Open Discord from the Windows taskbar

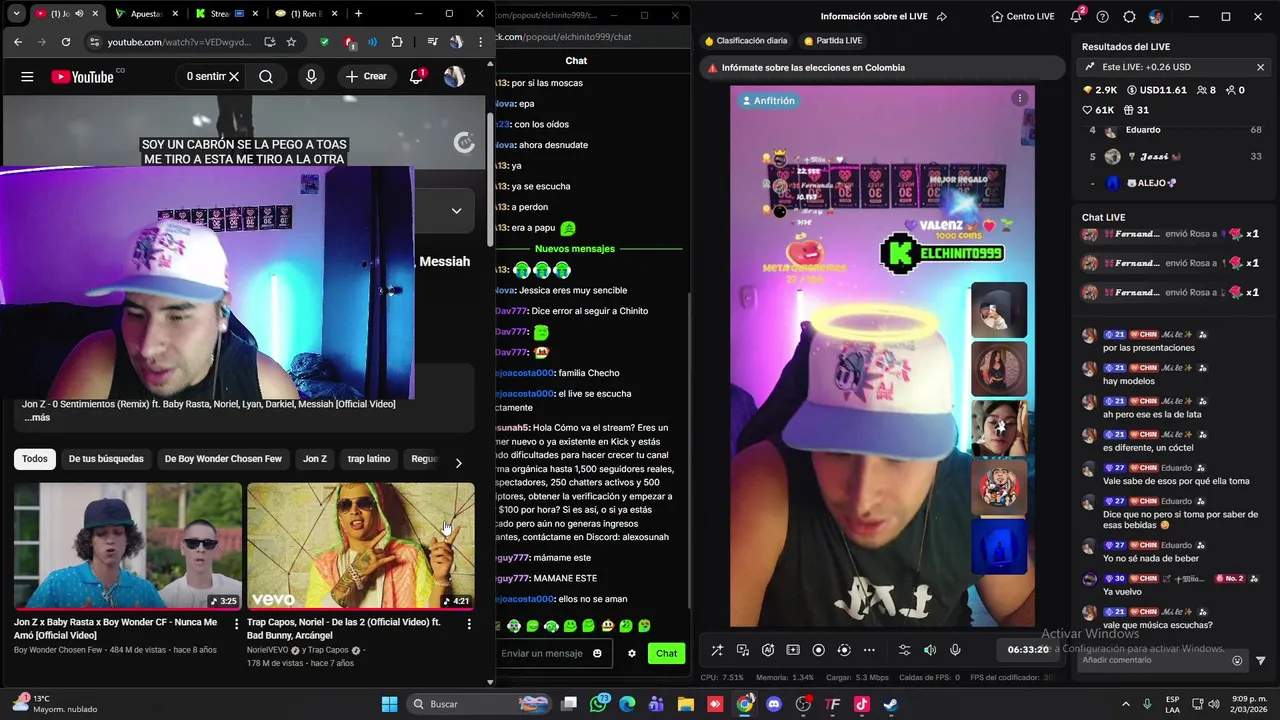774,704
